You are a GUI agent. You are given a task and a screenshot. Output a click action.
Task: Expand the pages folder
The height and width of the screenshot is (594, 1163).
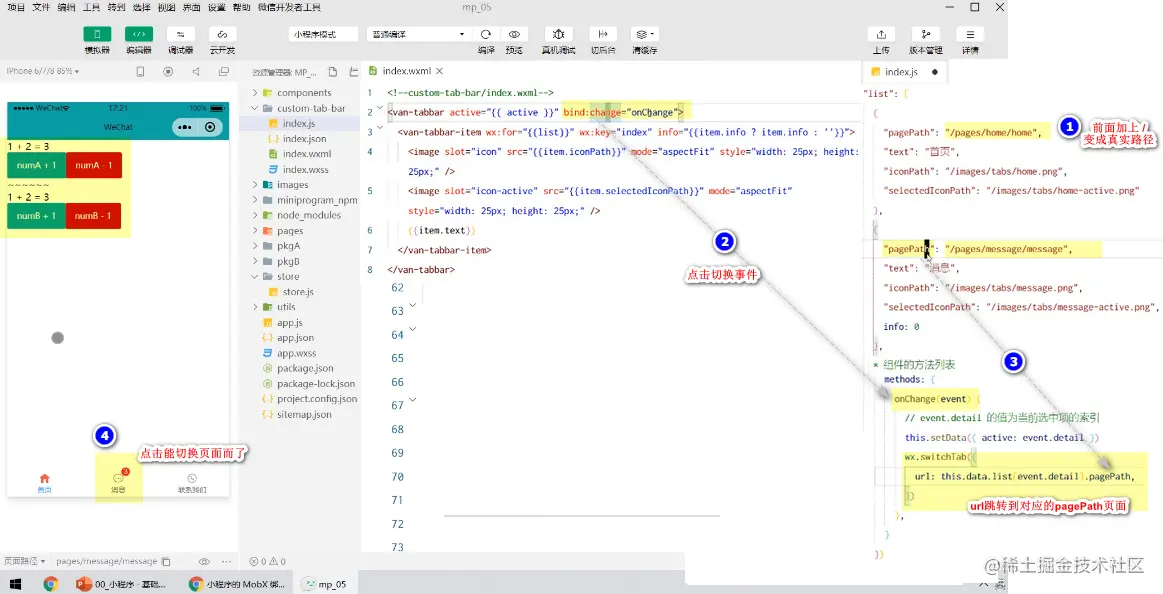click(255, 231)
